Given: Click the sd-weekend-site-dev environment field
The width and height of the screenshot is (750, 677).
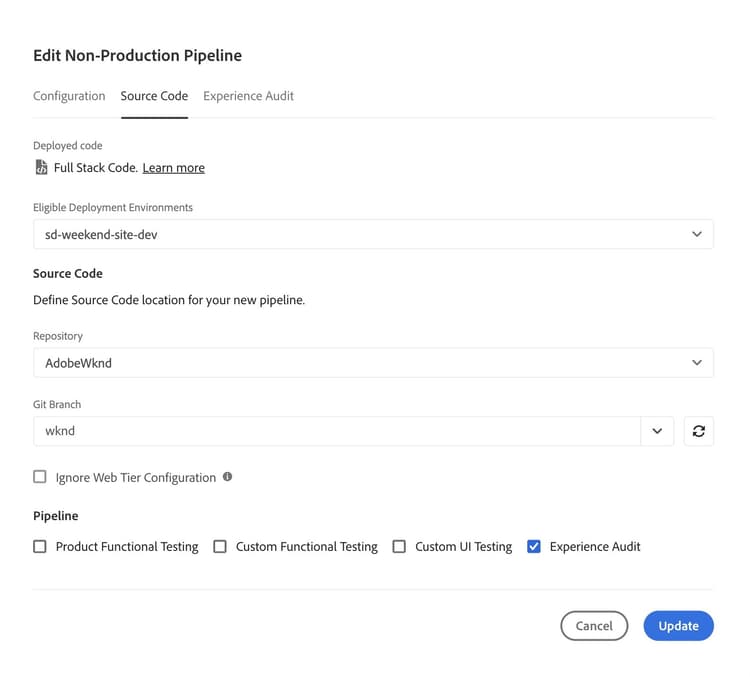Looking at the screenshot, I should tap(360, 234).
